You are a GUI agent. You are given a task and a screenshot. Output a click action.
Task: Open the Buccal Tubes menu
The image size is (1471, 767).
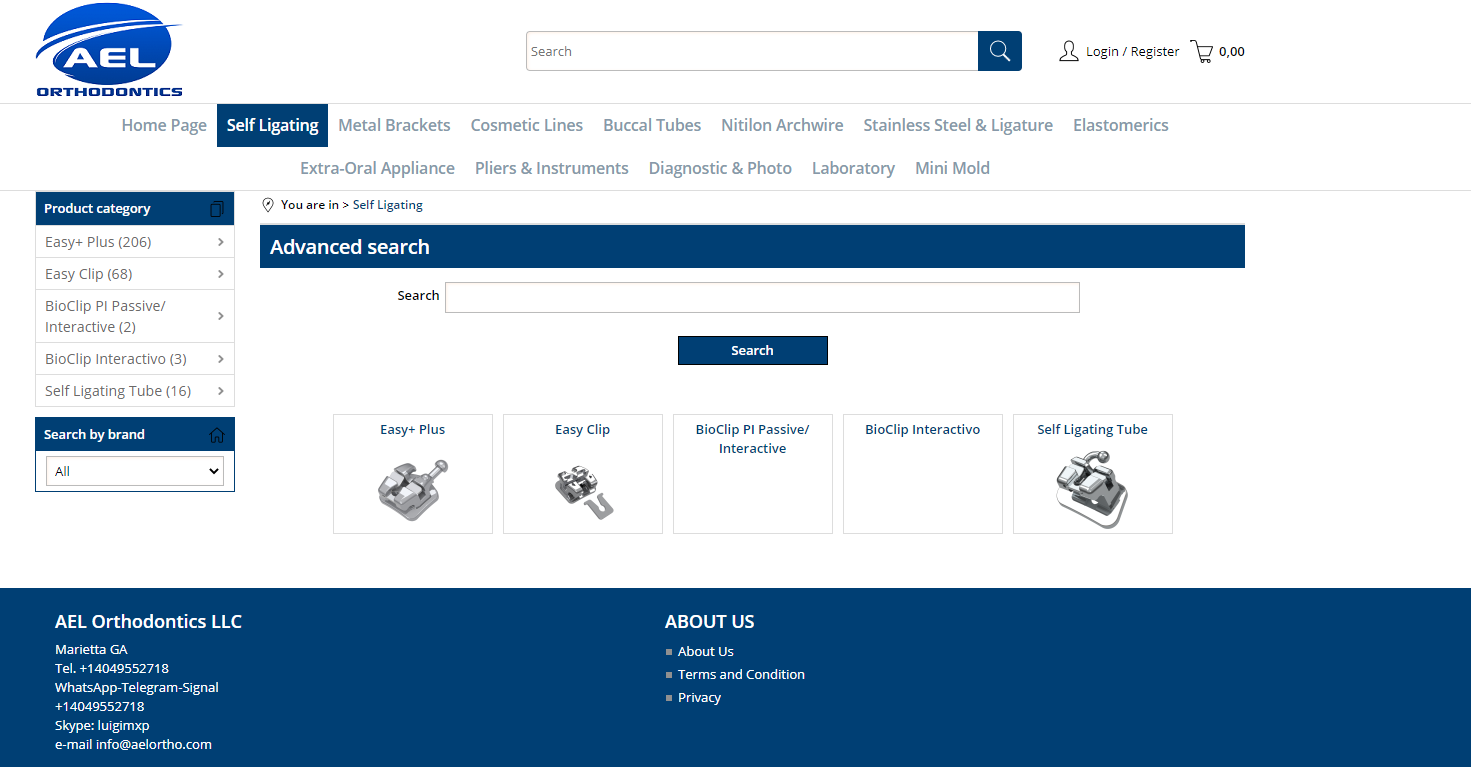tap(652, 125)
